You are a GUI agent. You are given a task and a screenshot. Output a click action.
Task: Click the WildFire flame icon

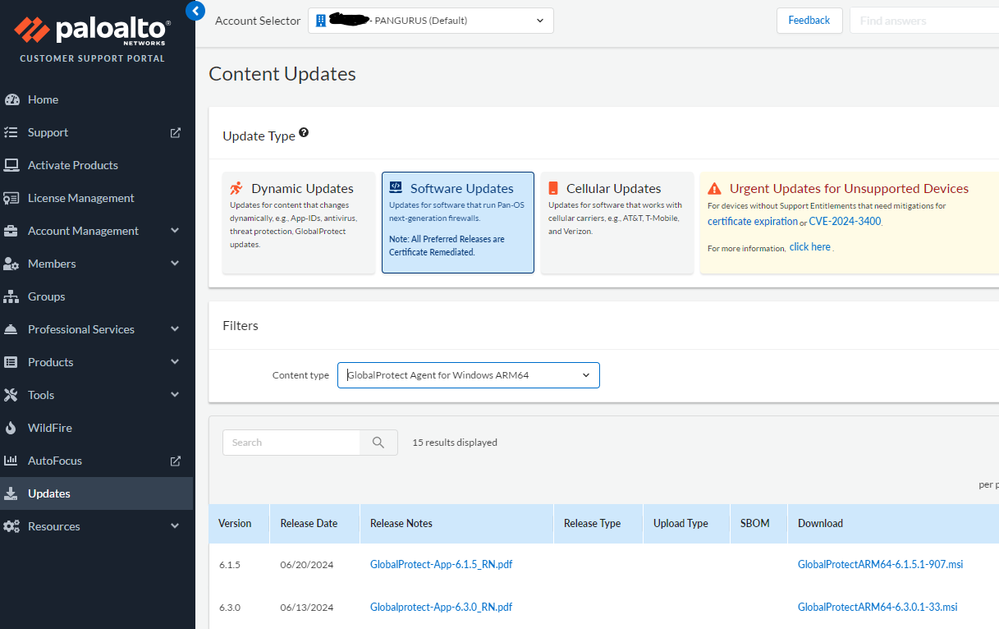11,428
